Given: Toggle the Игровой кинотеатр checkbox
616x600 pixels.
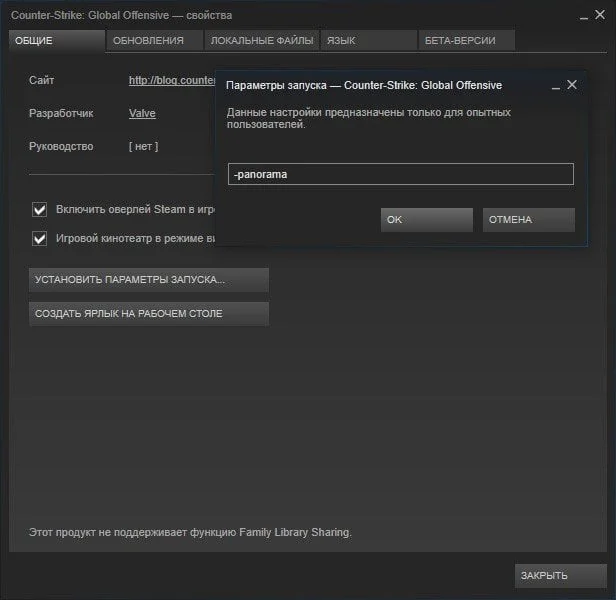Looking at the screenshot, I should (x=39, y=239).
